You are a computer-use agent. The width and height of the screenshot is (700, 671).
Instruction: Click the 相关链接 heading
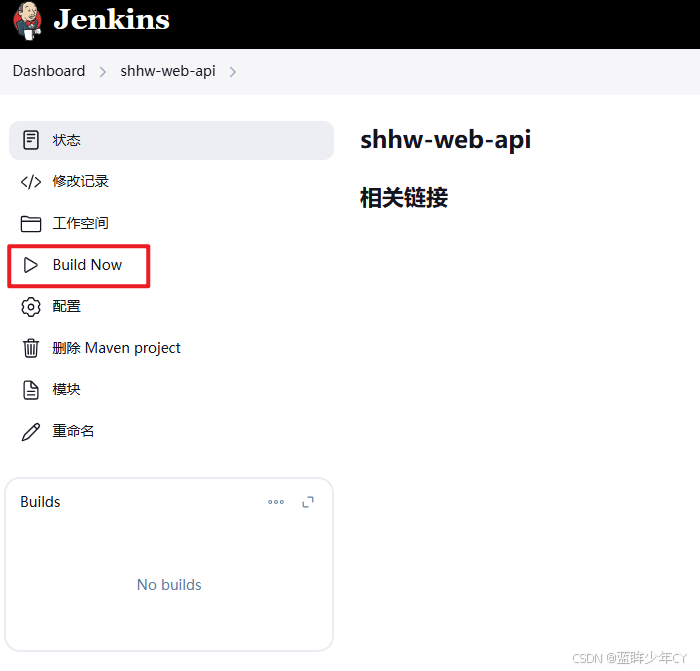coord(404,198)
